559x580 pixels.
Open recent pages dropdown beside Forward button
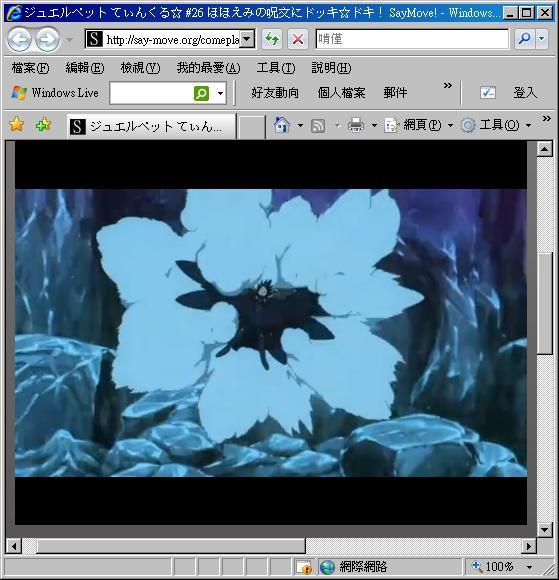click(69, 39)
